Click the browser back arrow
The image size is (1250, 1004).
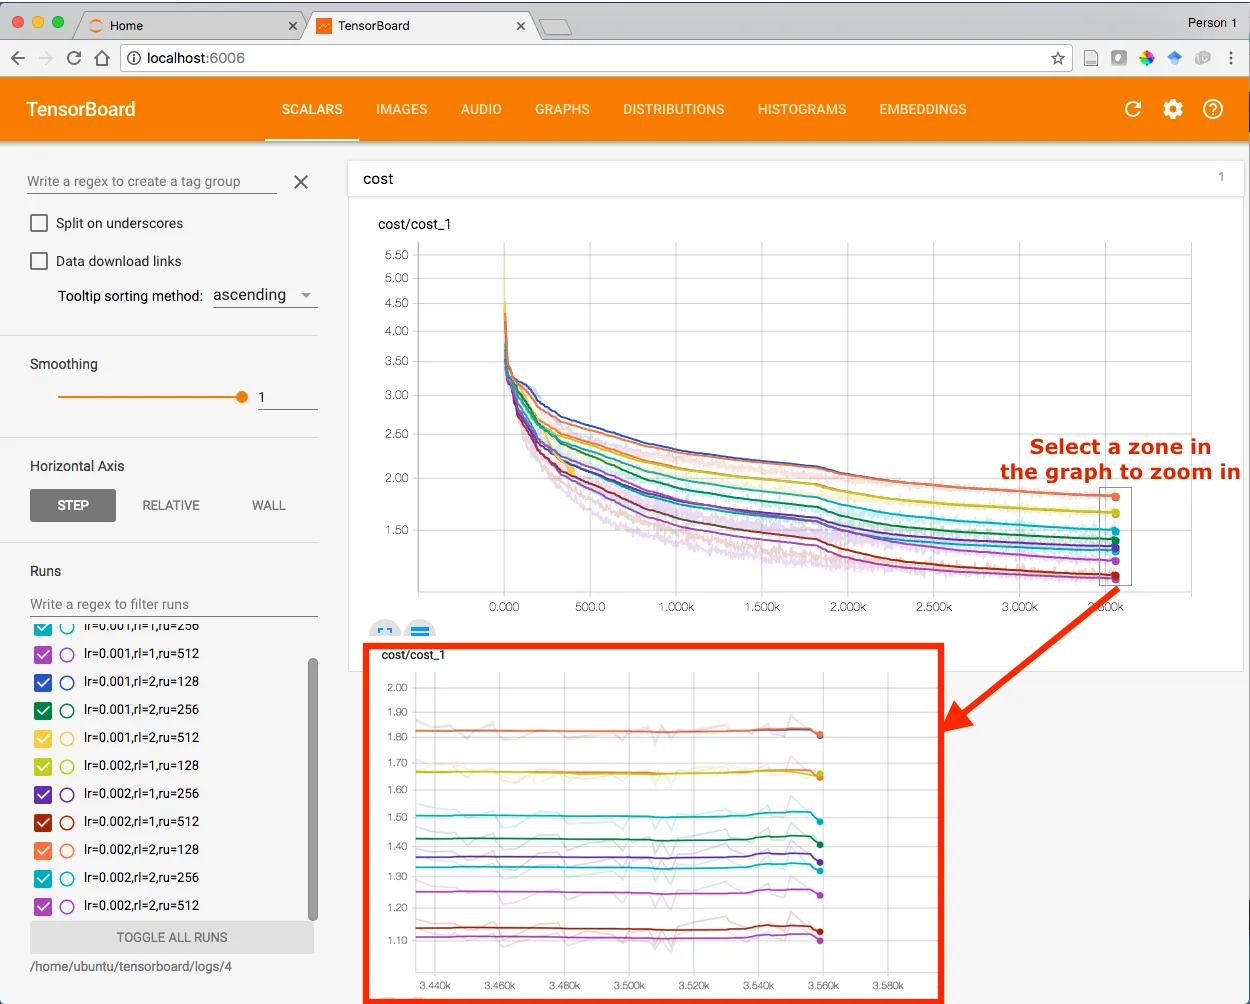click(x=18, y=58)
